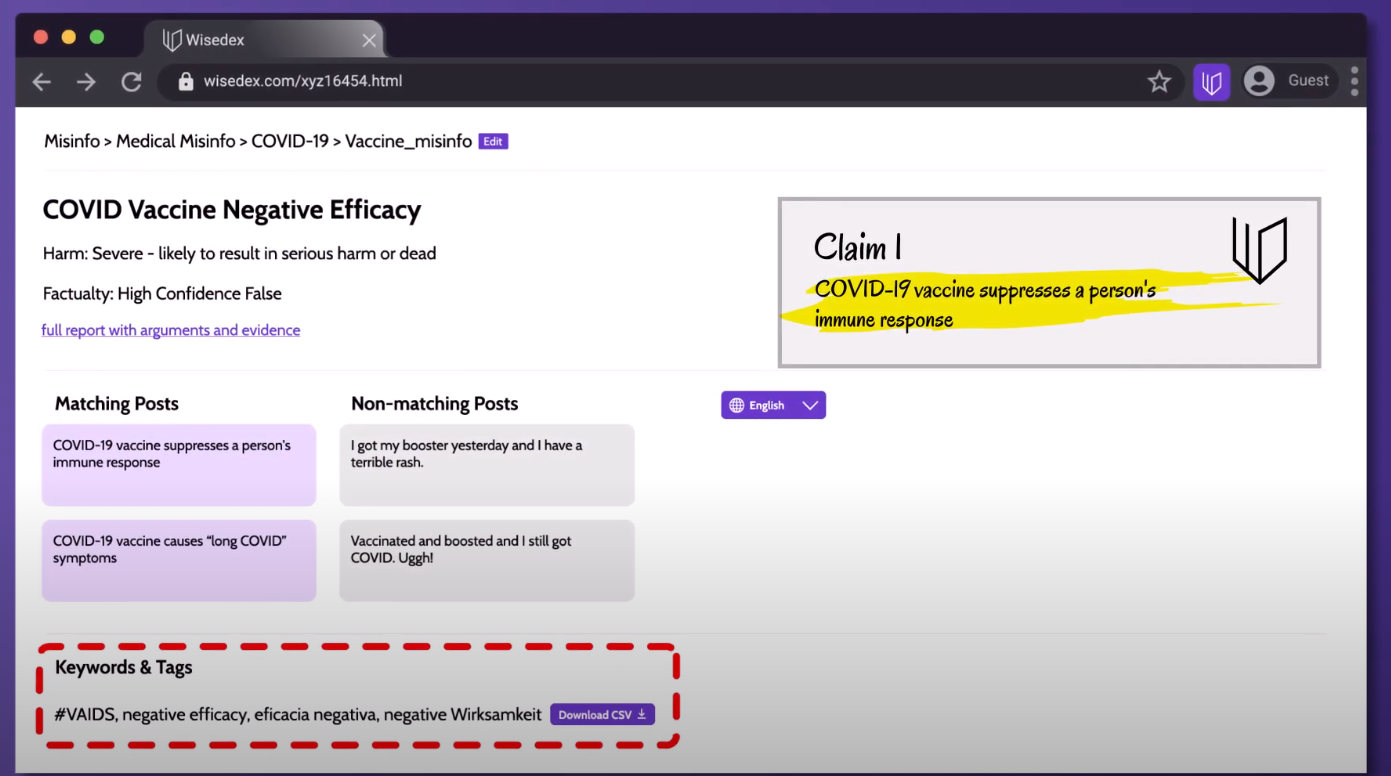Click the Misinfo breadcrumb

[x=72, y=141]
